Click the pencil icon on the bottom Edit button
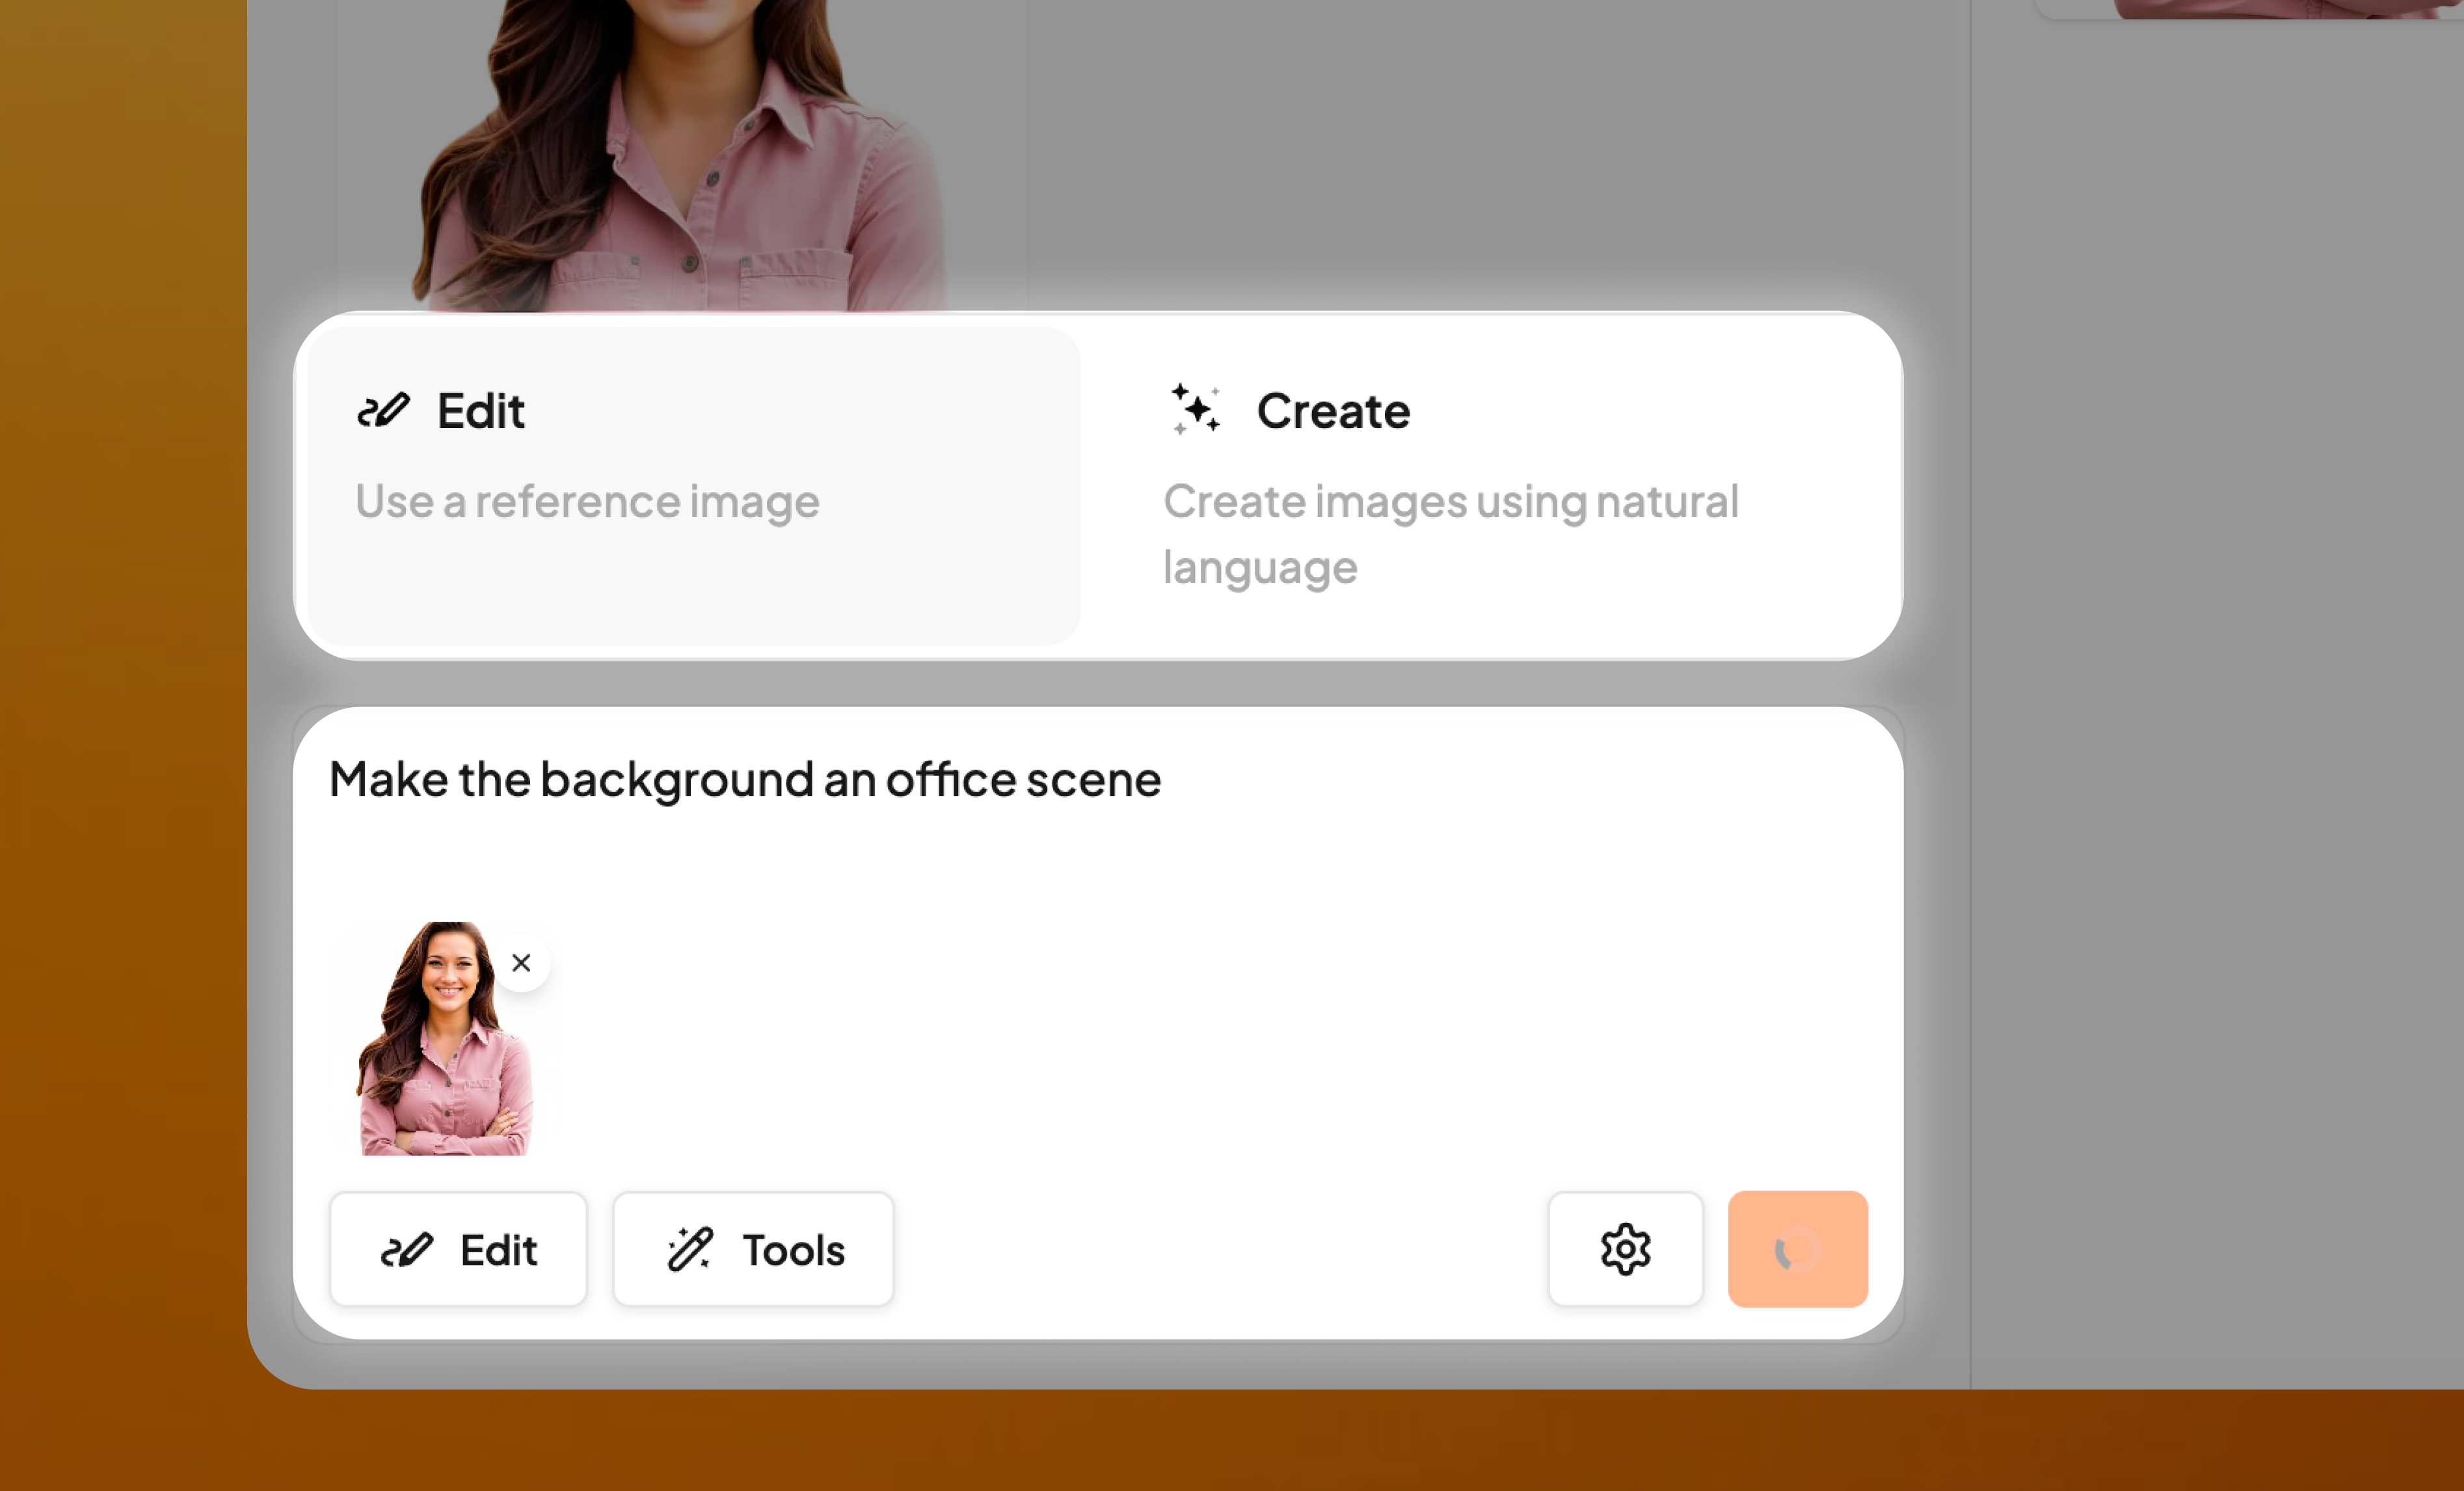The image size is (2464, 1491). coord(407,1250)
